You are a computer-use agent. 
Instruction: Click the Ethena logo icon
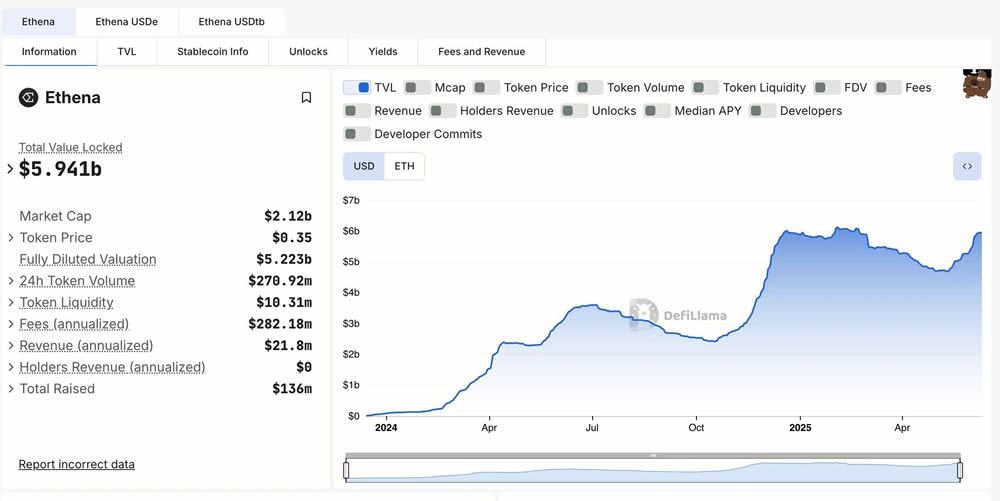coord(28,97)
